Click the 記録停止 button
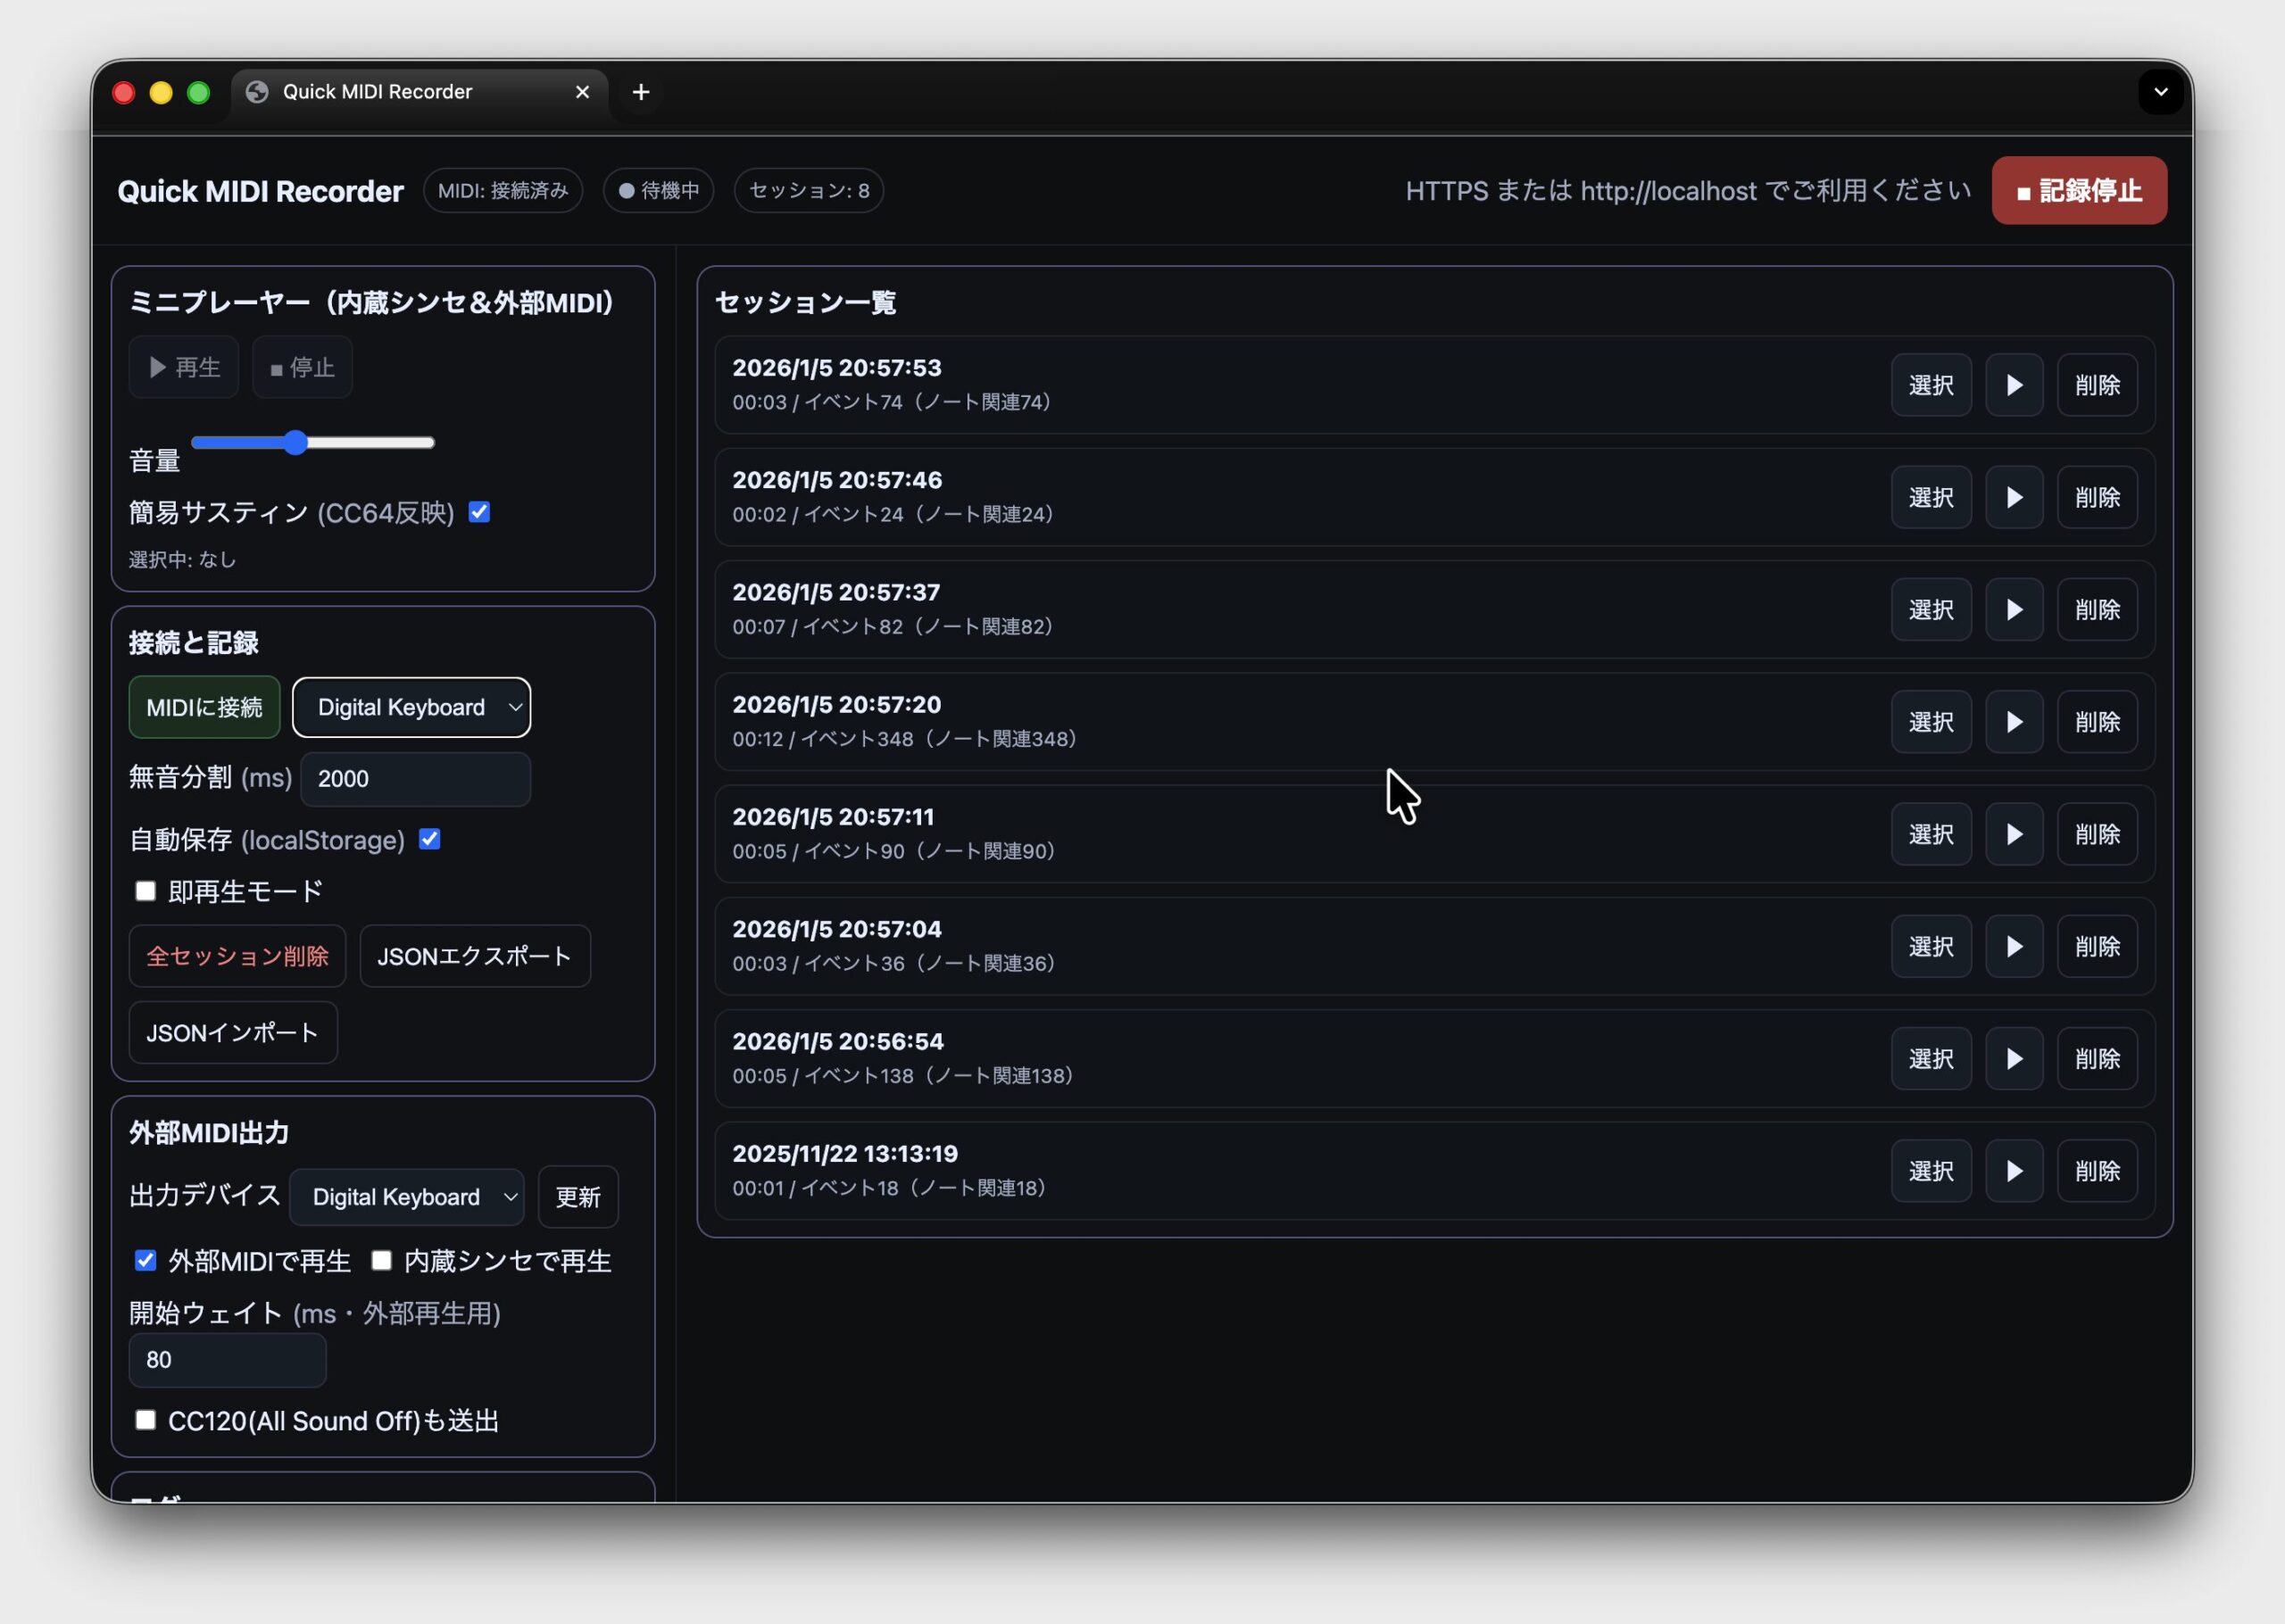 [2078, 190]
